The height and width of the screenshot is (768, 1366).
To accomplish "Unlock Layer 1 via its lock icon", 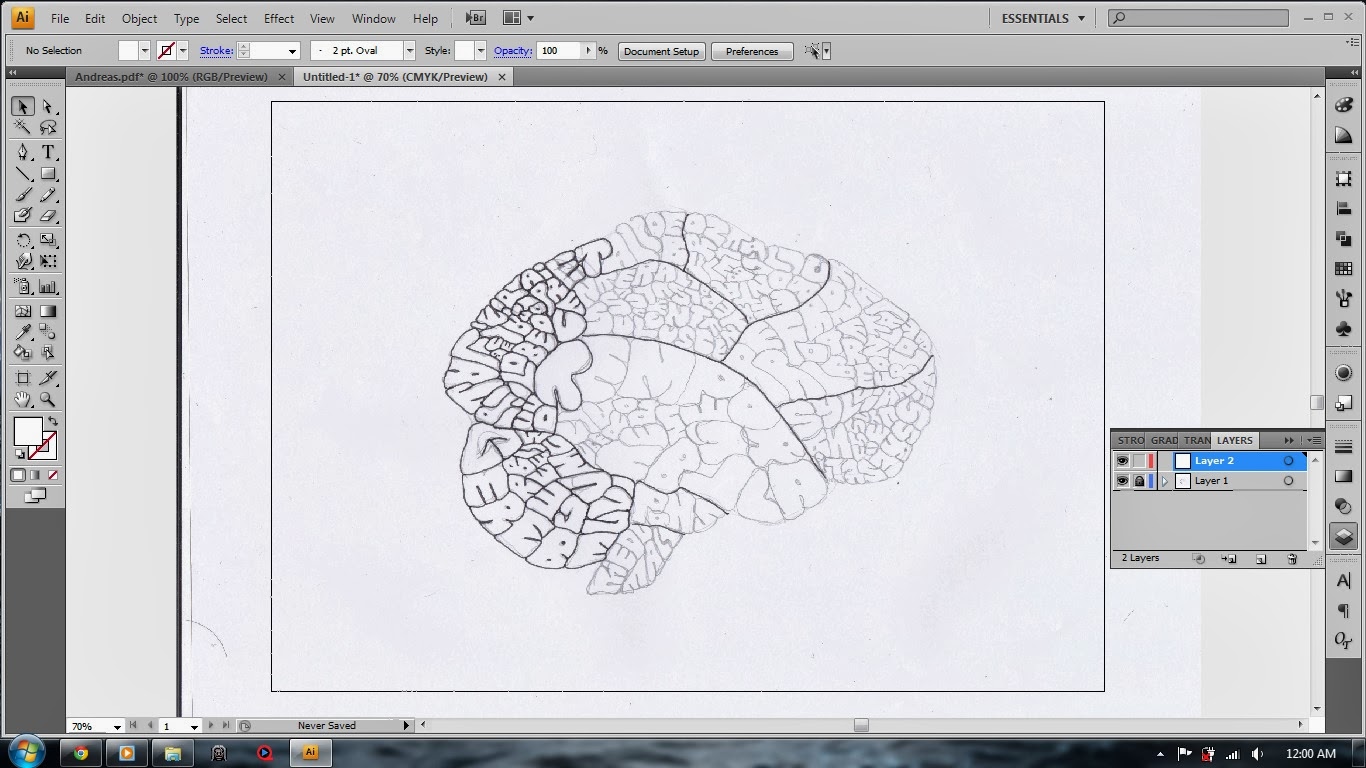I will tap(1139, 481).
